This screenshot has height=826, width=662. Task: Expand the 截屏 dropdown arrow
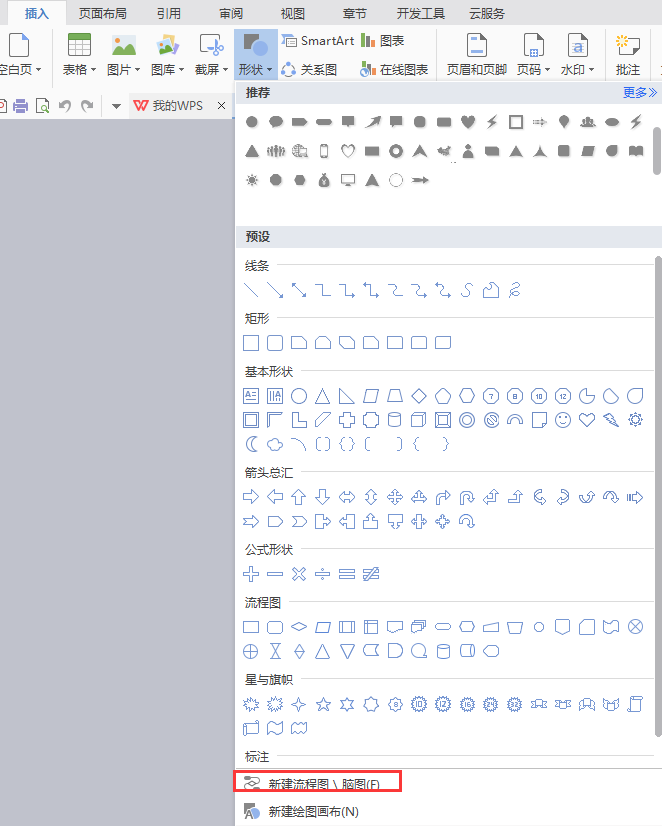pyautogui.click(x=225, y=70)
